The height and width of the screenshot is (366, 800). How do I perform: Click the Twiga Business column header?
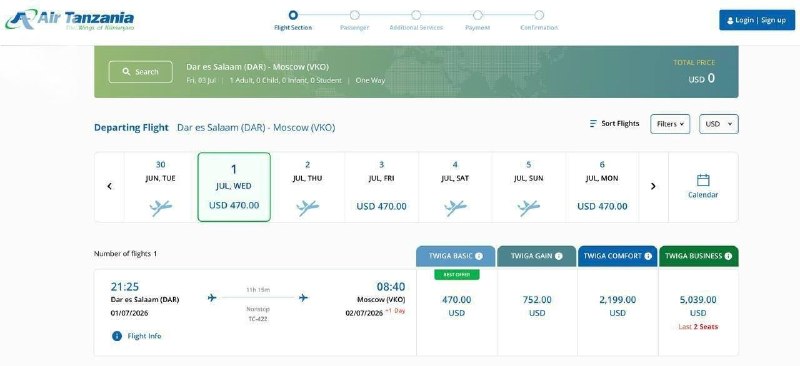698,256
